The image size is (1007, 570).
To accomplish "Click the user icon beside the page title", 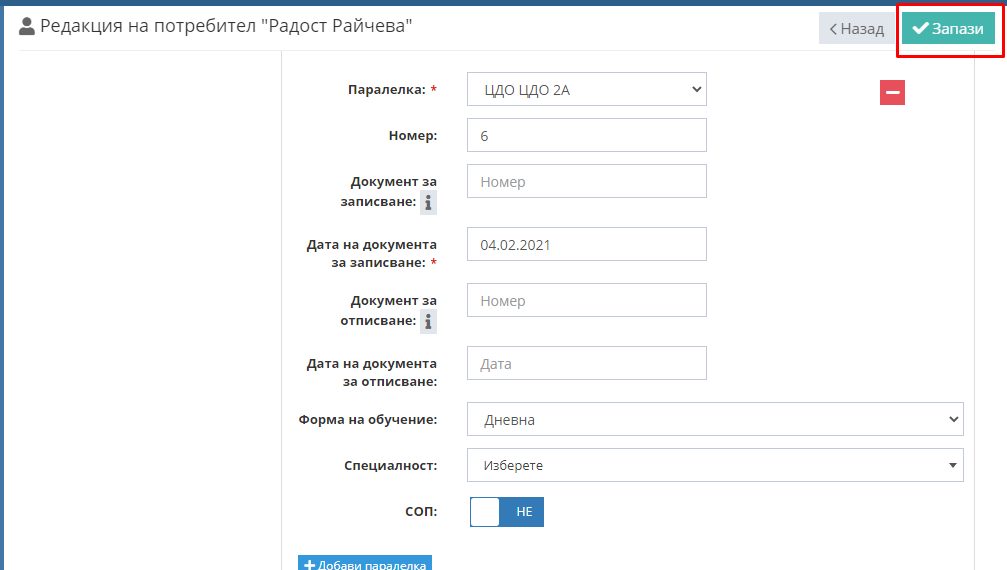I will tap(27, 26).
